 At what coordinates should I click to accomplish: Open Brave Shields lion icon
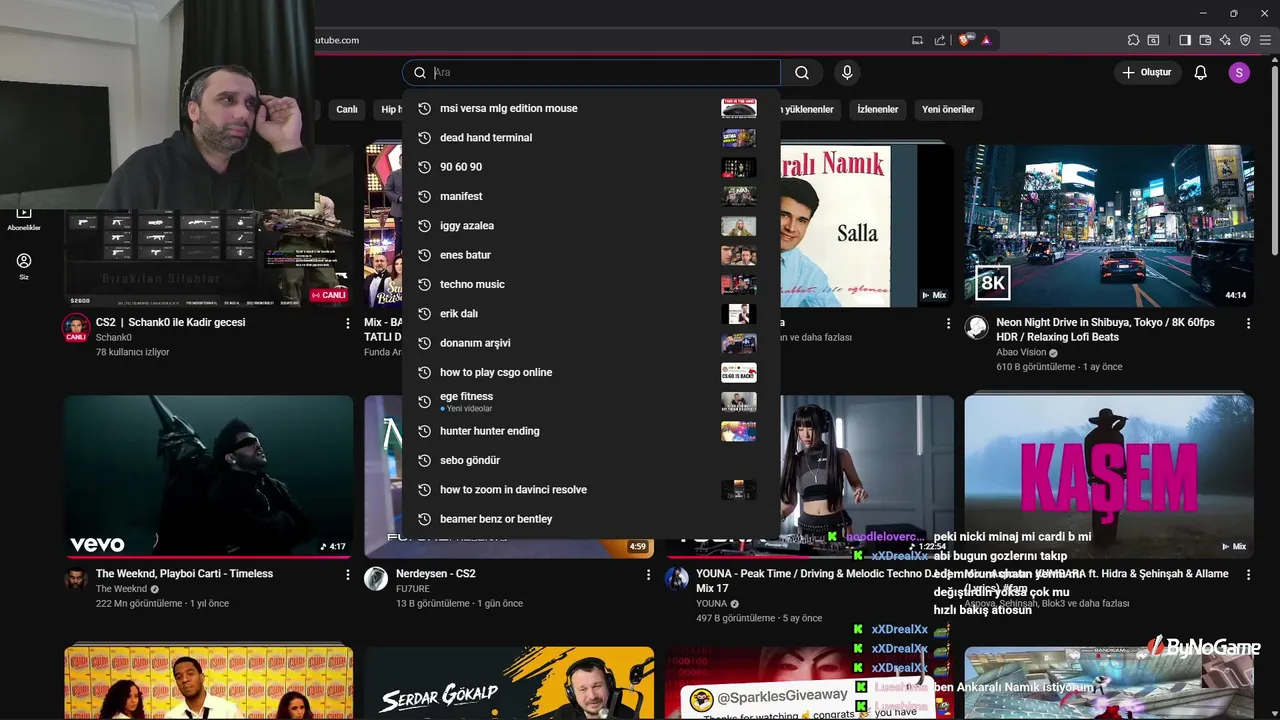(965, 40)
